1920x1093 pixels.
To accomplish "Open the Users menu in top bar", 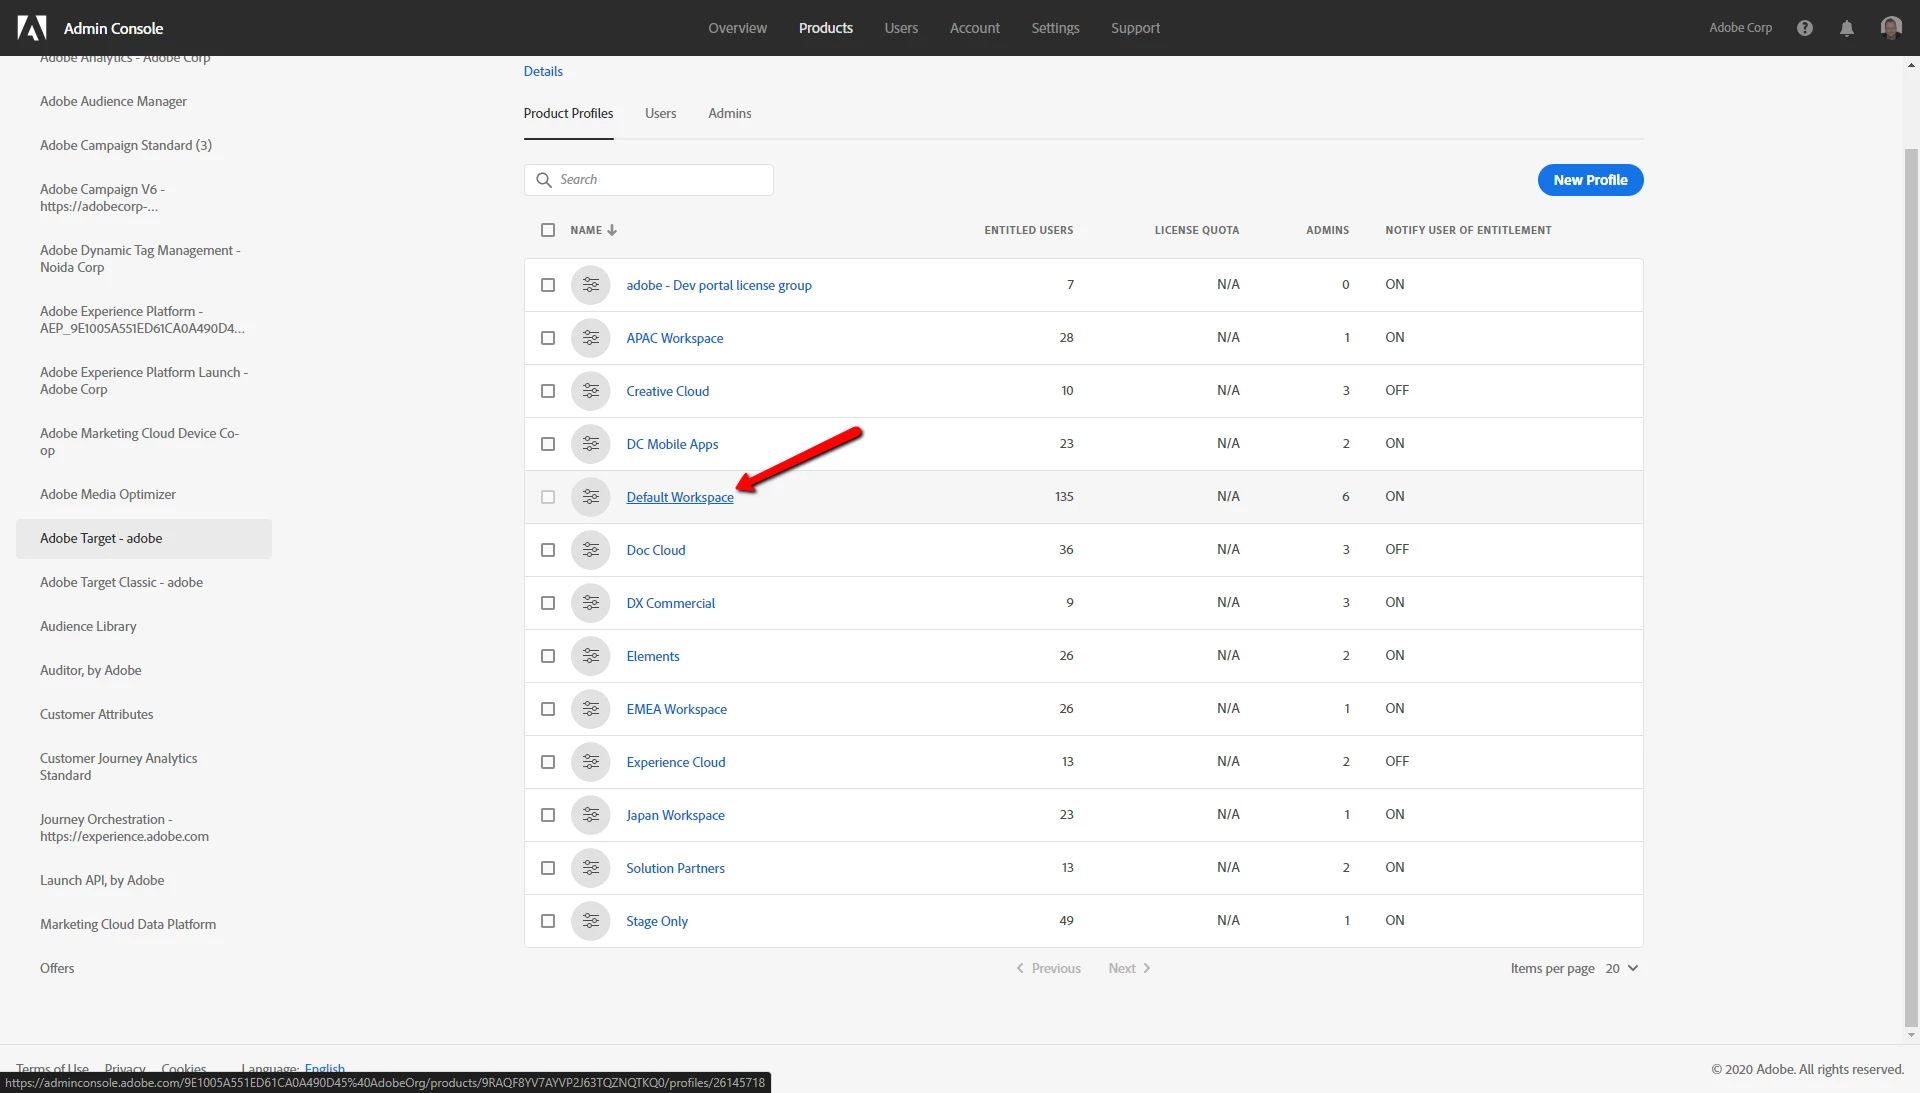I will [900, 28].
